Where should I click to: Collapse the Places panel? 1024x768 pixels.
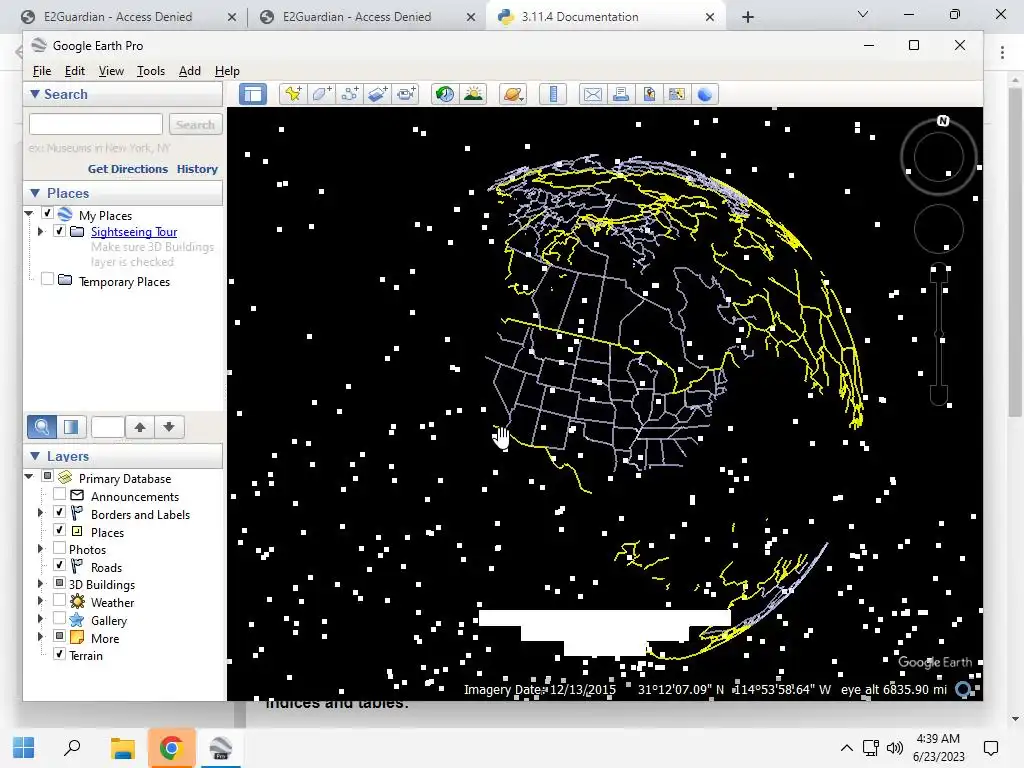tap(35, 193)
